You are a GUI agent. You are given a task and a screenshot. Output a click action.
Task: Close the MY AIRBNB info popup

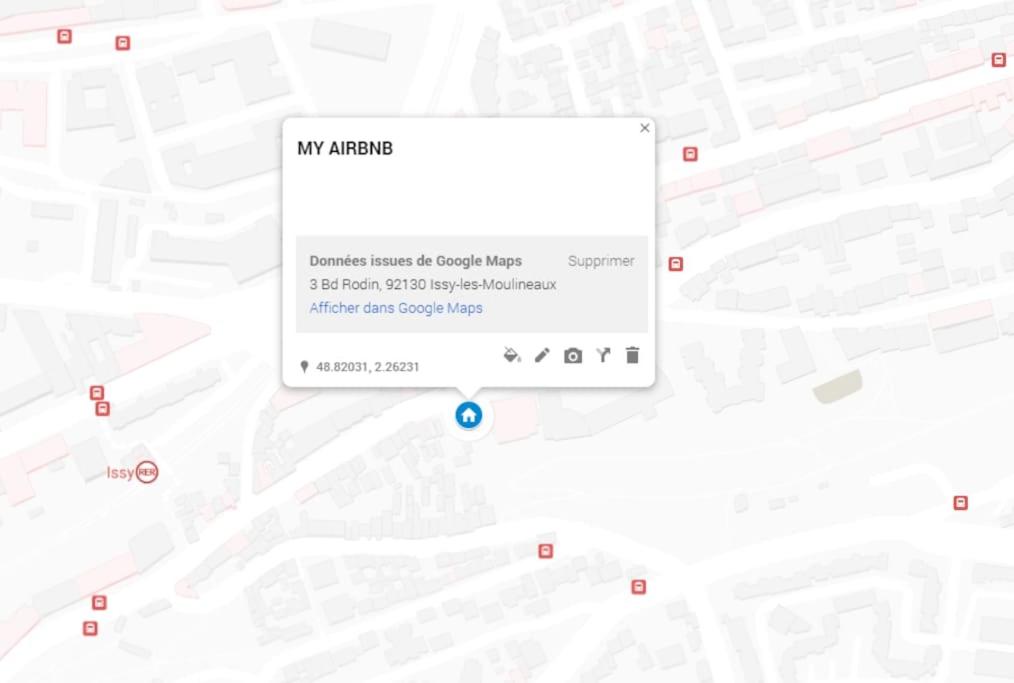point(644,128)
